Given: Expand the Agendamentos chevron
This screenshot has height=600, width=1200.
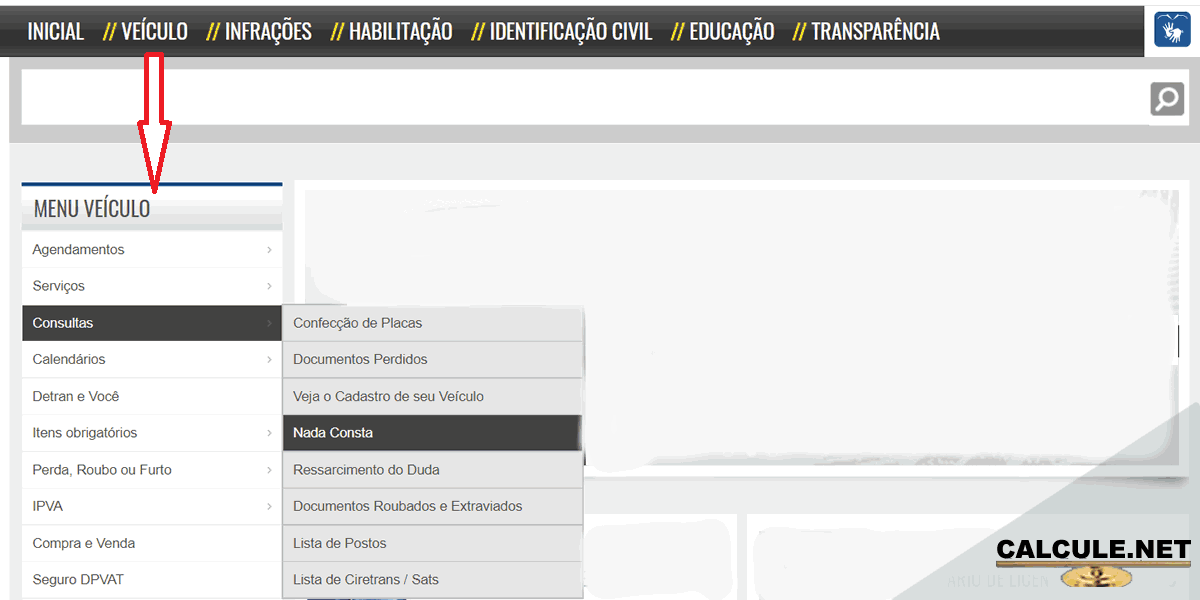Looking at the screenshot, I should pos(269,250).
